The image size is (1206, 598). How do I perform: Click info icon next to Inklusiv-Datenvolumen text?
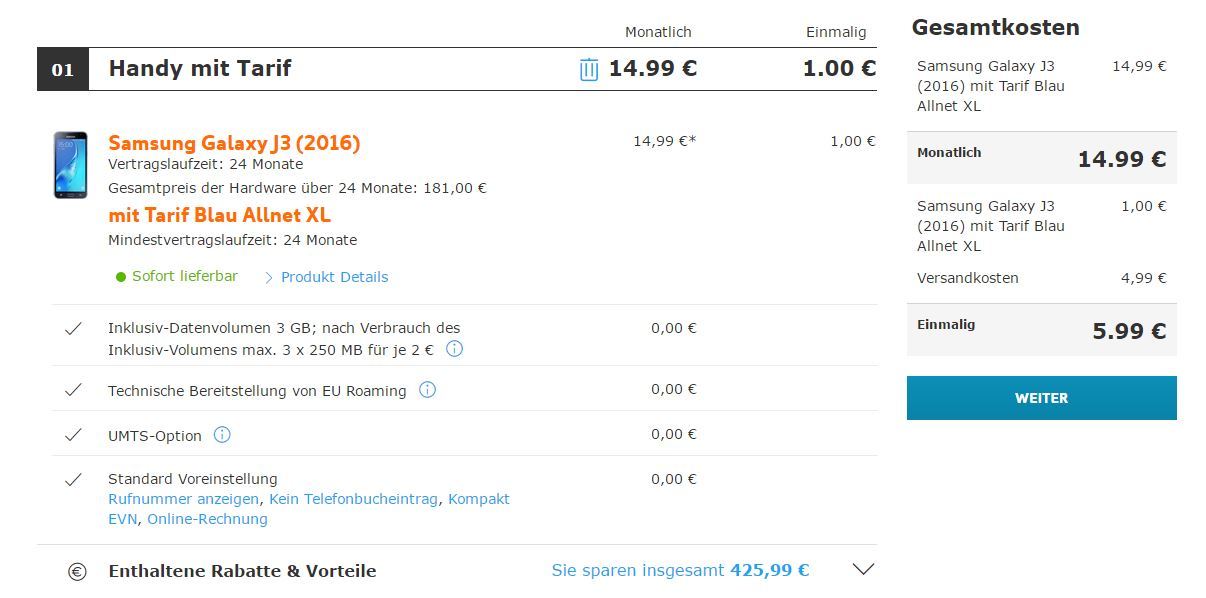coord(454,349)
